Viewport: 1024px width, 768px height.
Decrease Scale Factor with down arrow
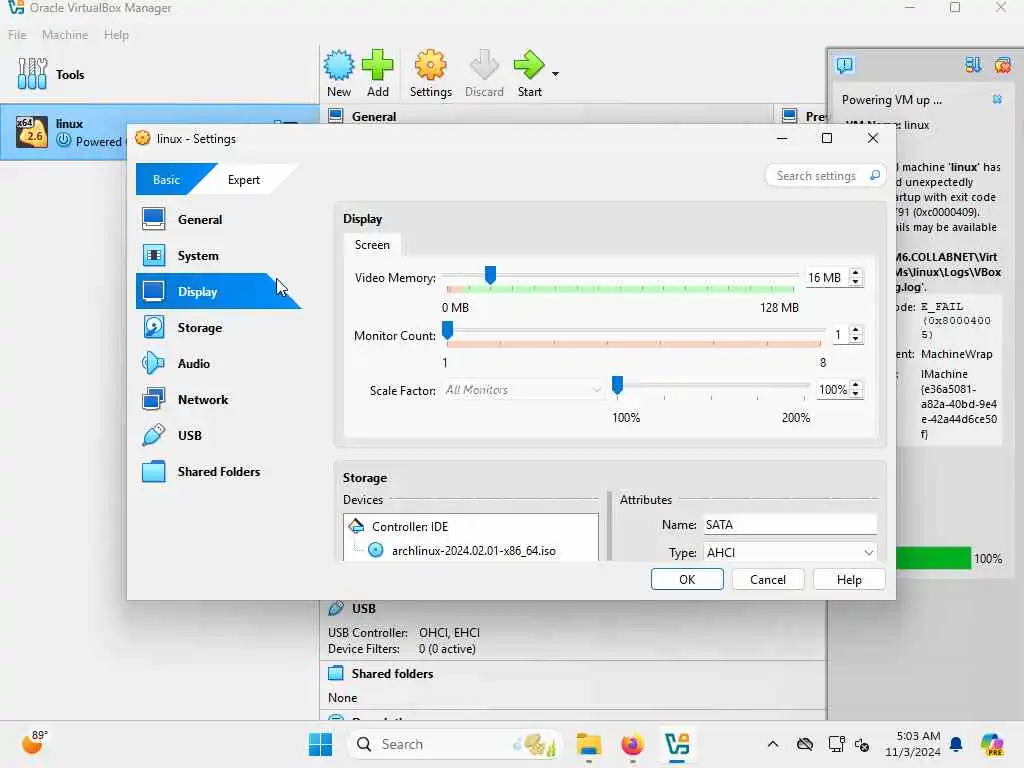coord(856,394)
